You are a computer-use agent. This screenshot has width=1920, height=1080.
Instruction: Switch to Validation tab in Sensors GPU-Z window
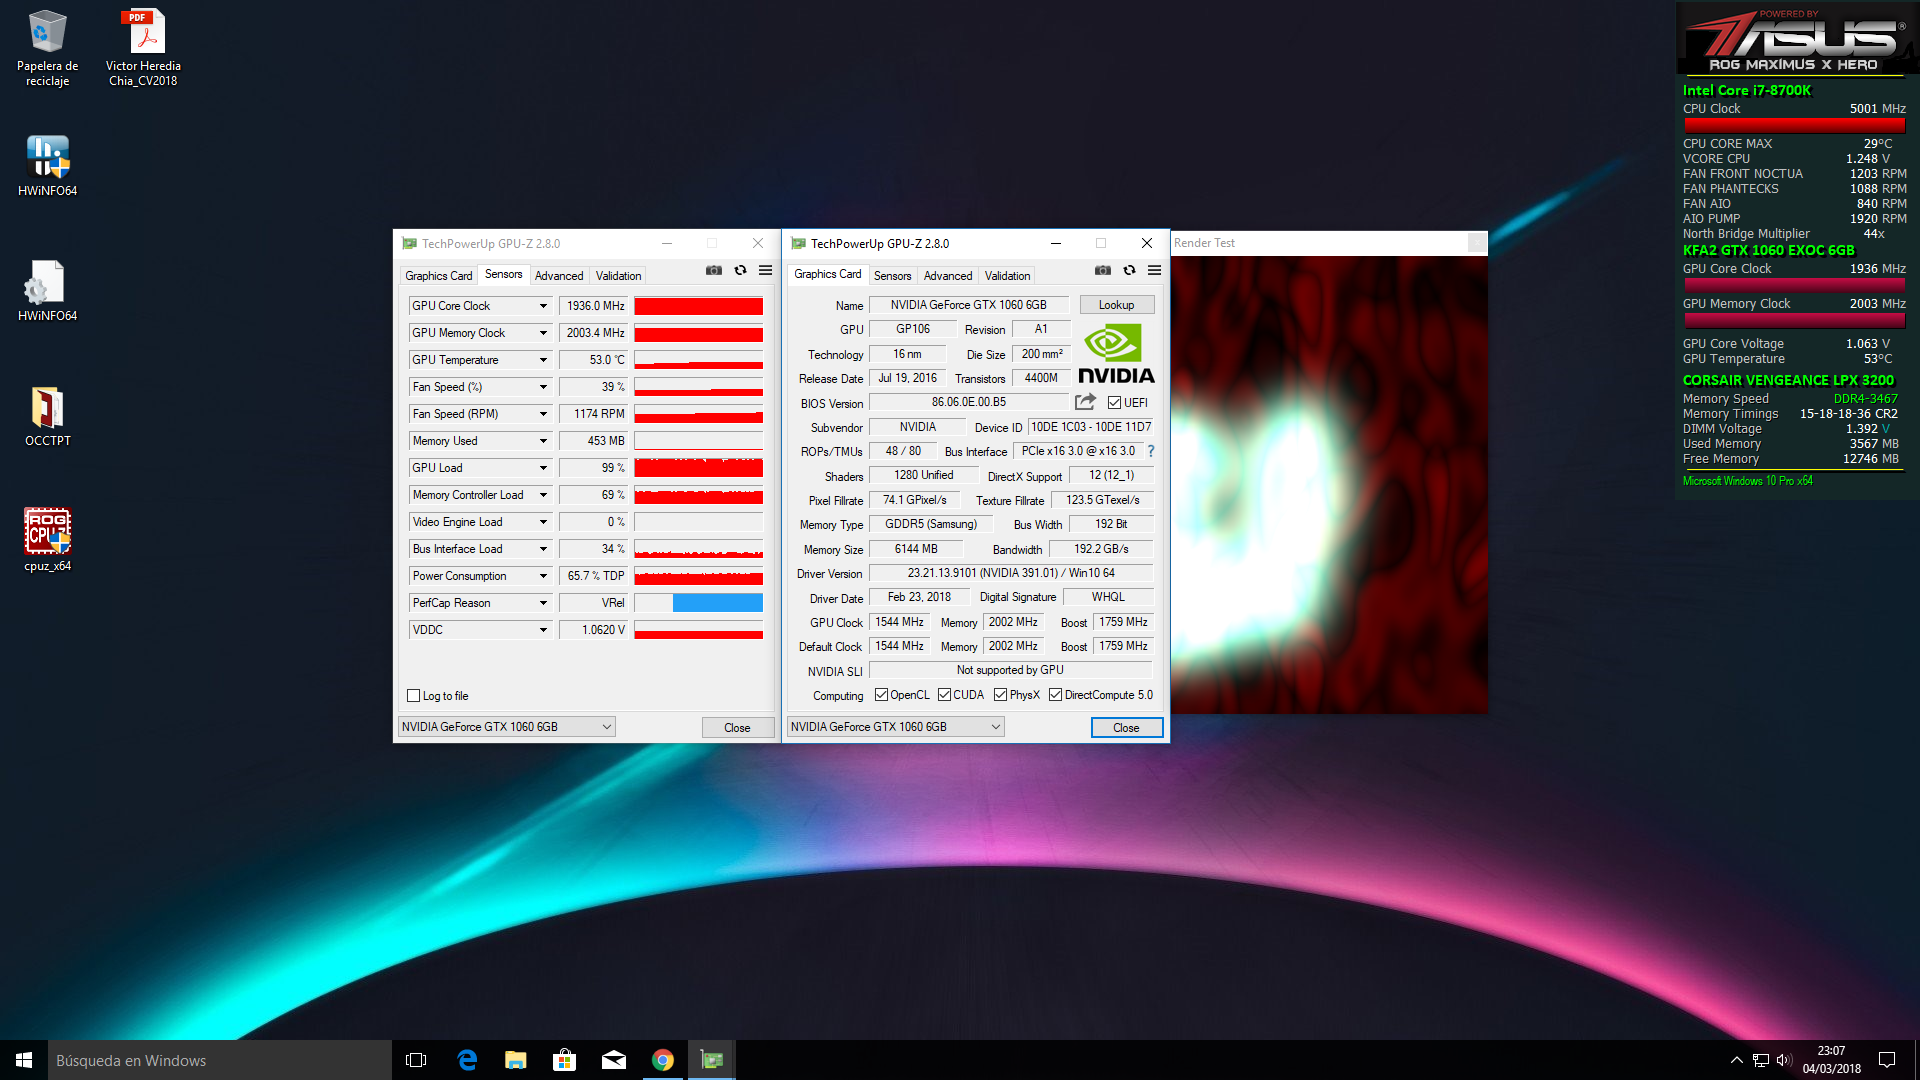(618, 276)
